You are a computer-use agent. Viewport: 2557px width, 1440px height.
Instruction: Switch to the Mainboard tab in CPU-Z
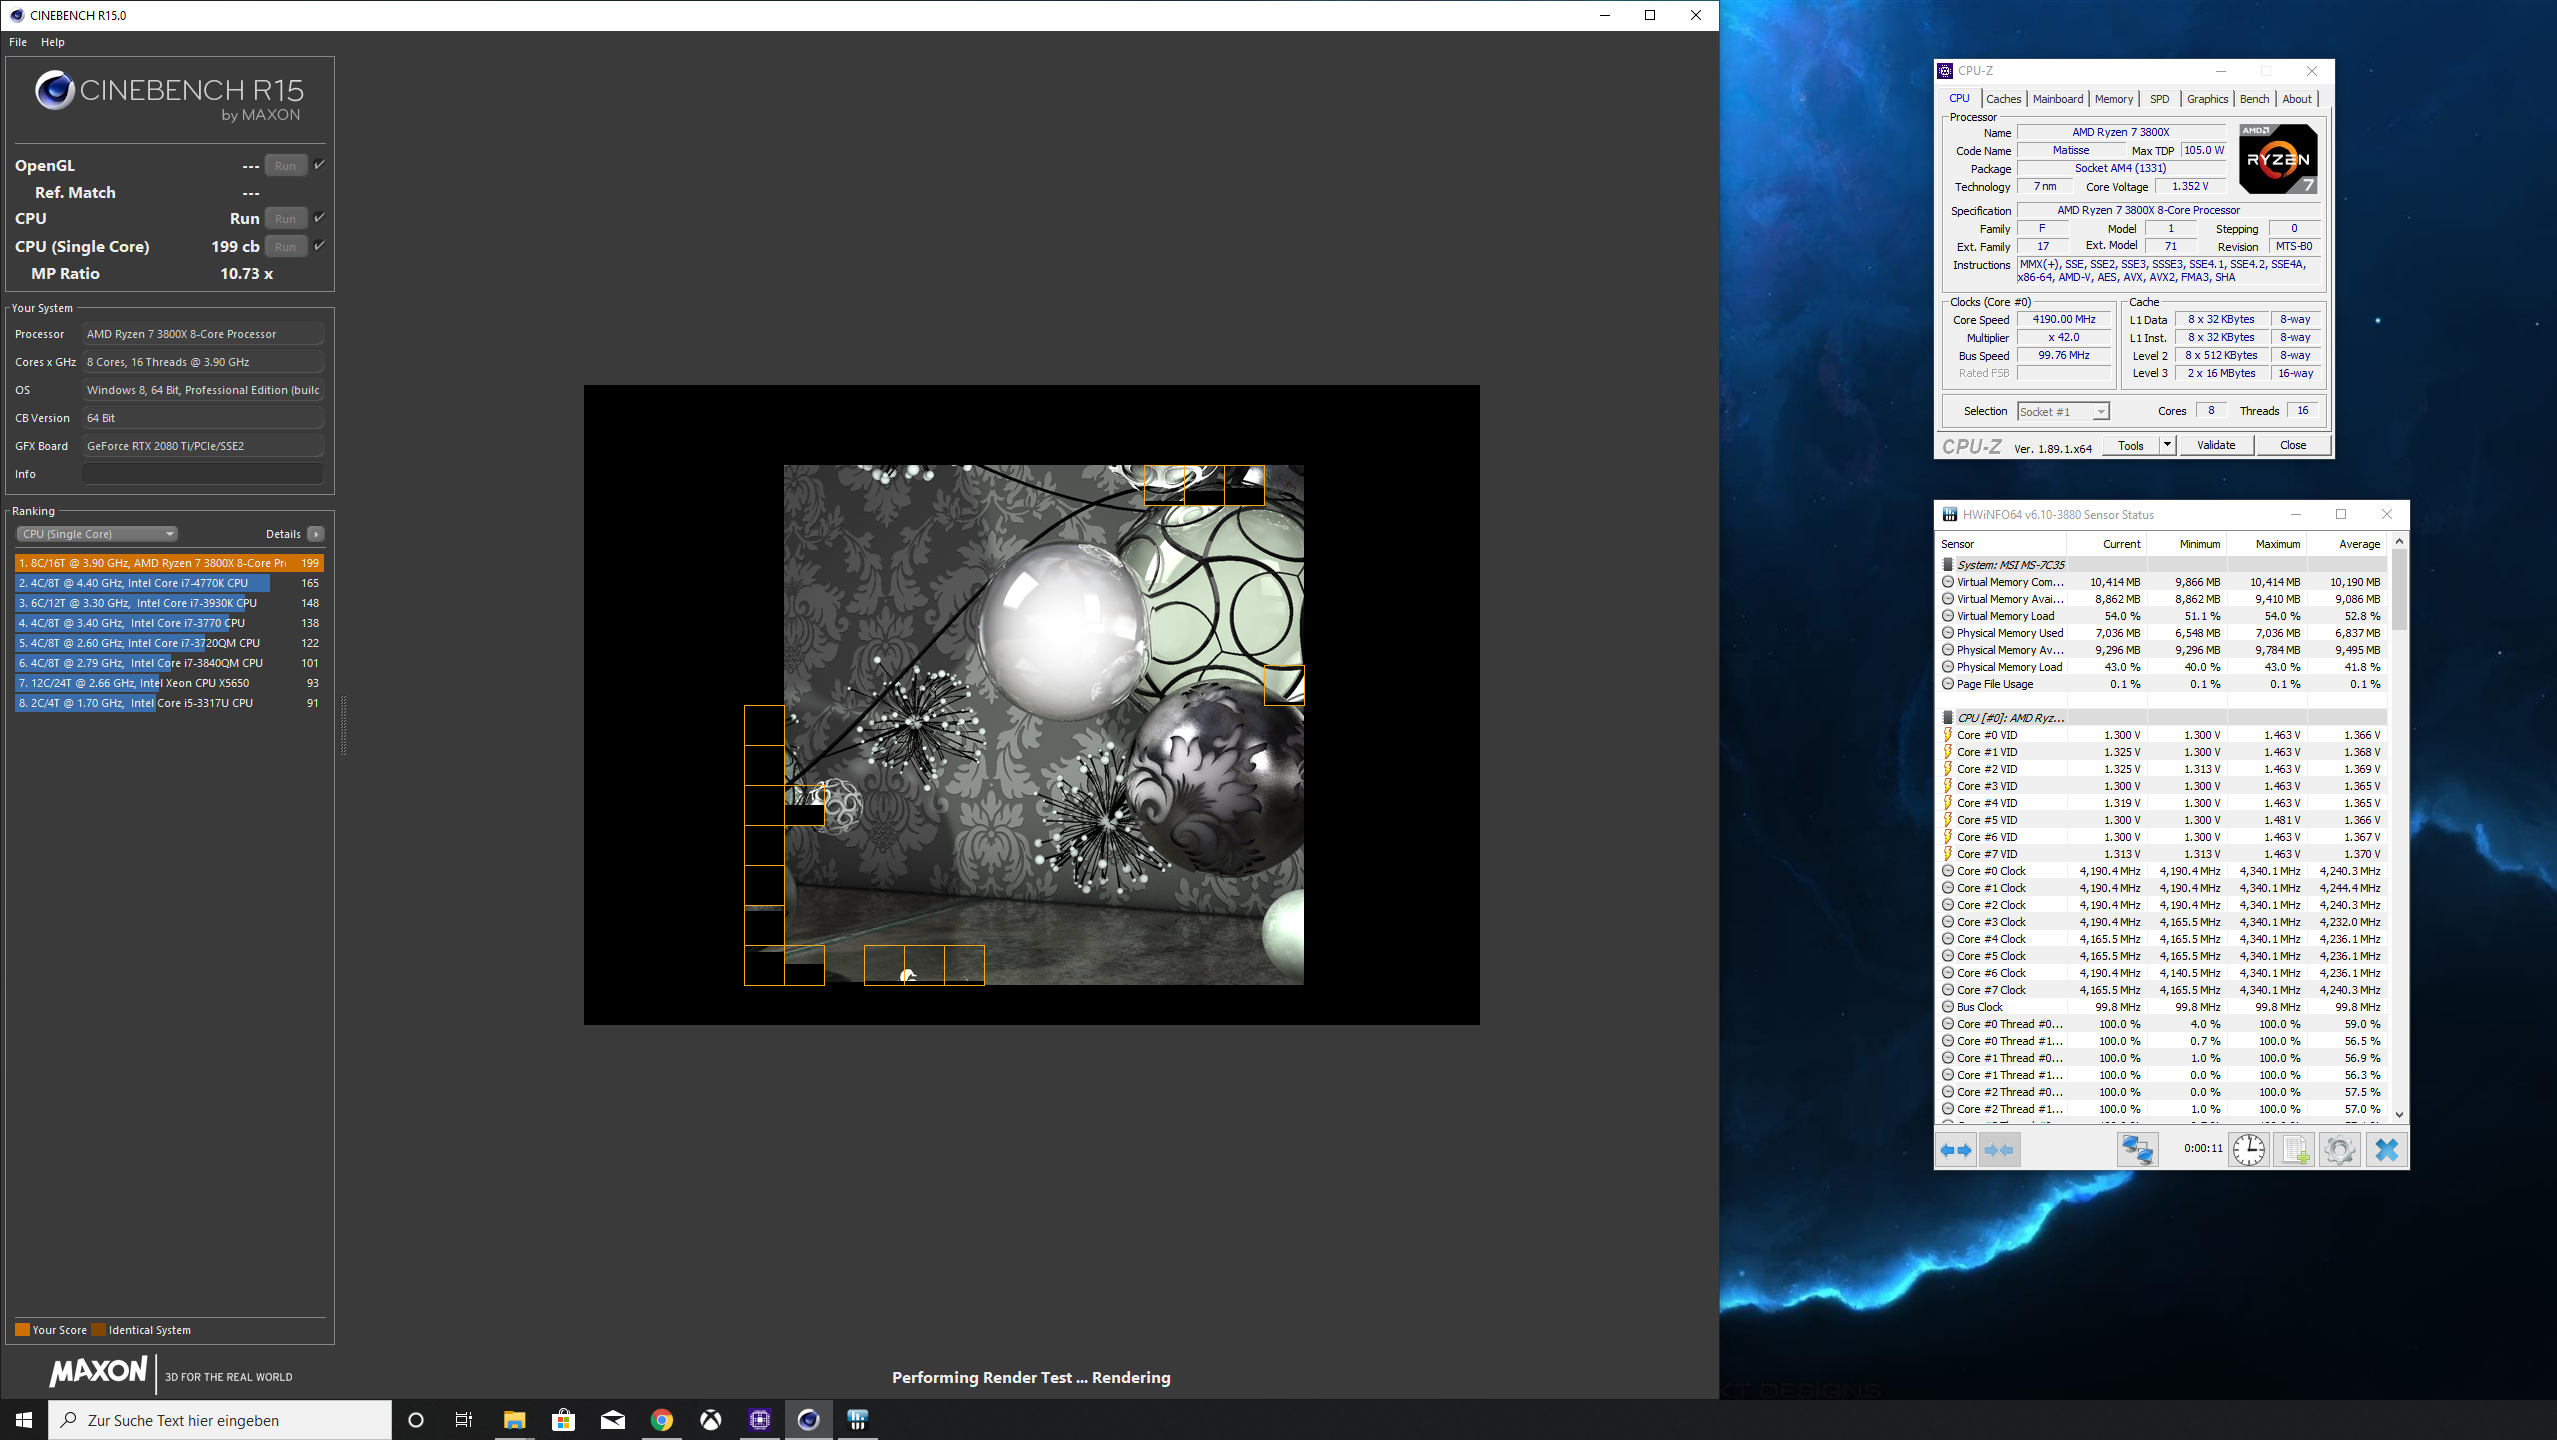(x=2057, y=99)
